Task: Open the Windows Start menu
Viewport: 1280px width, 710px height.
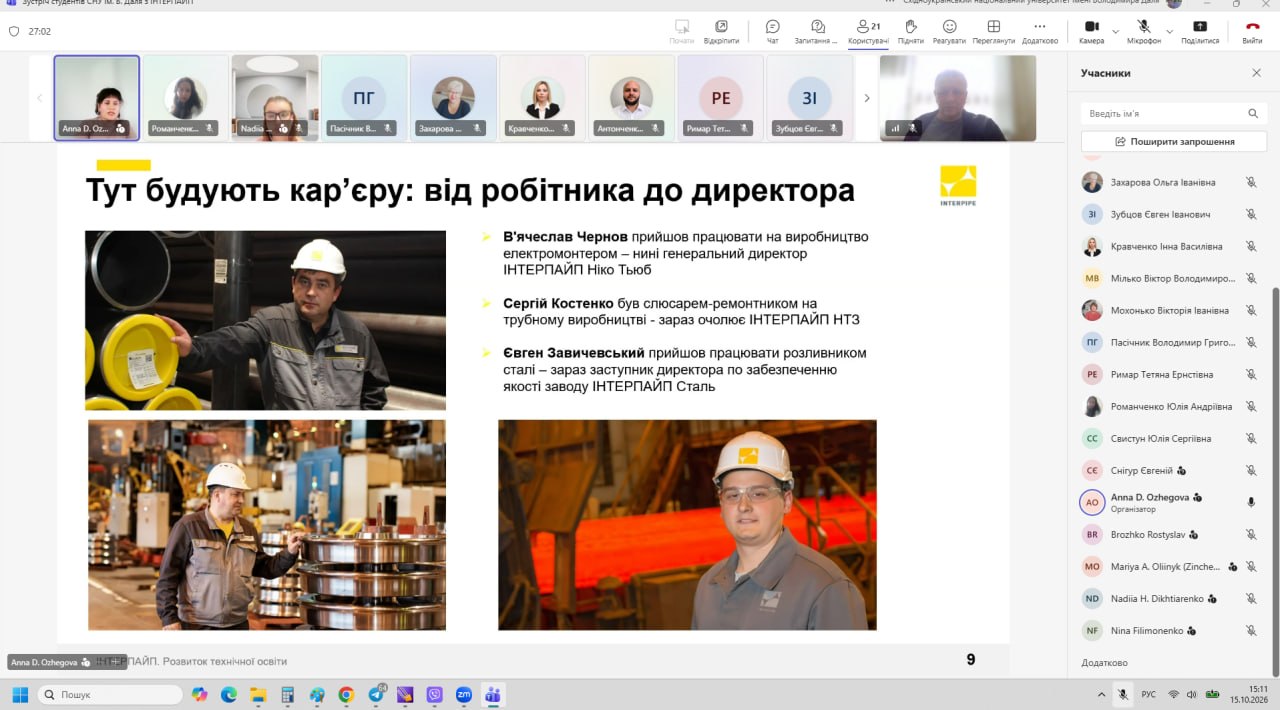Action: tap(20, 694)
